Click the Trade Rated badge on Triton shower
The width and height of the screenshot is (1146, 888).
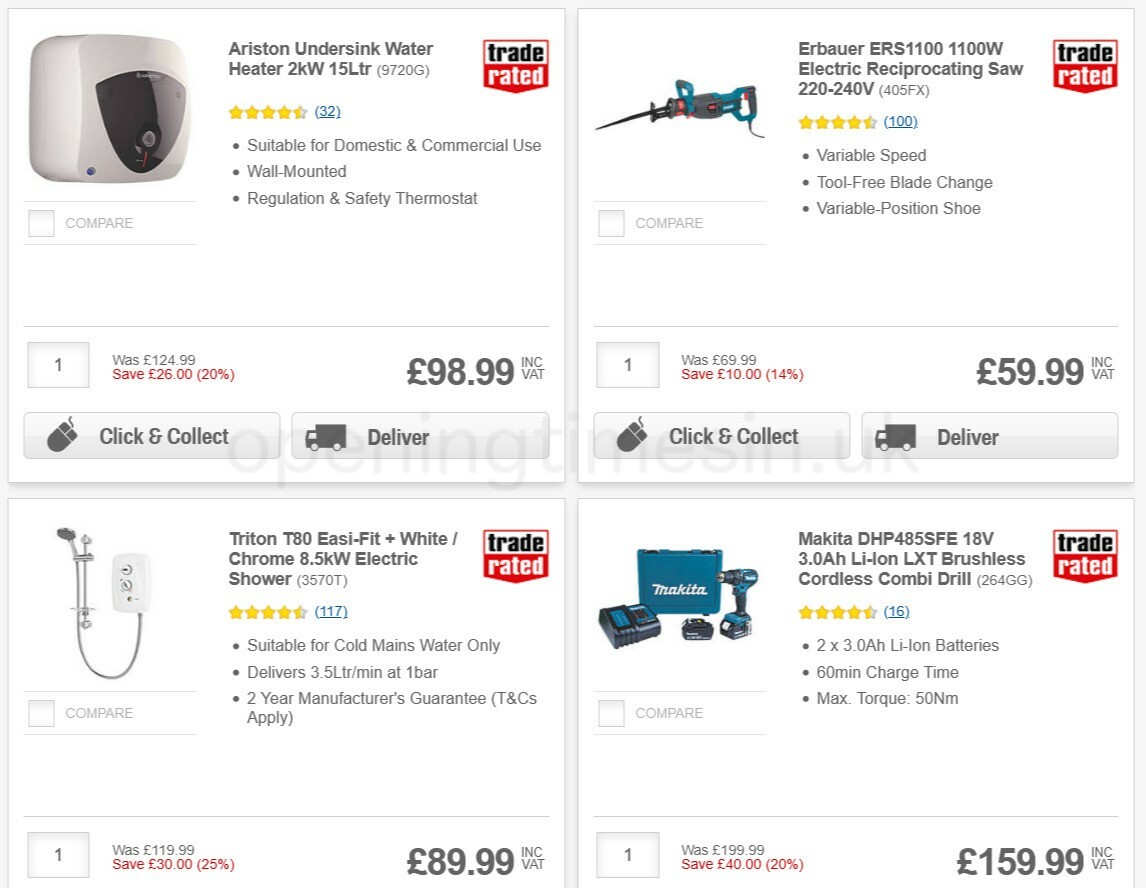pyautogui.click(x=515, y=557)
